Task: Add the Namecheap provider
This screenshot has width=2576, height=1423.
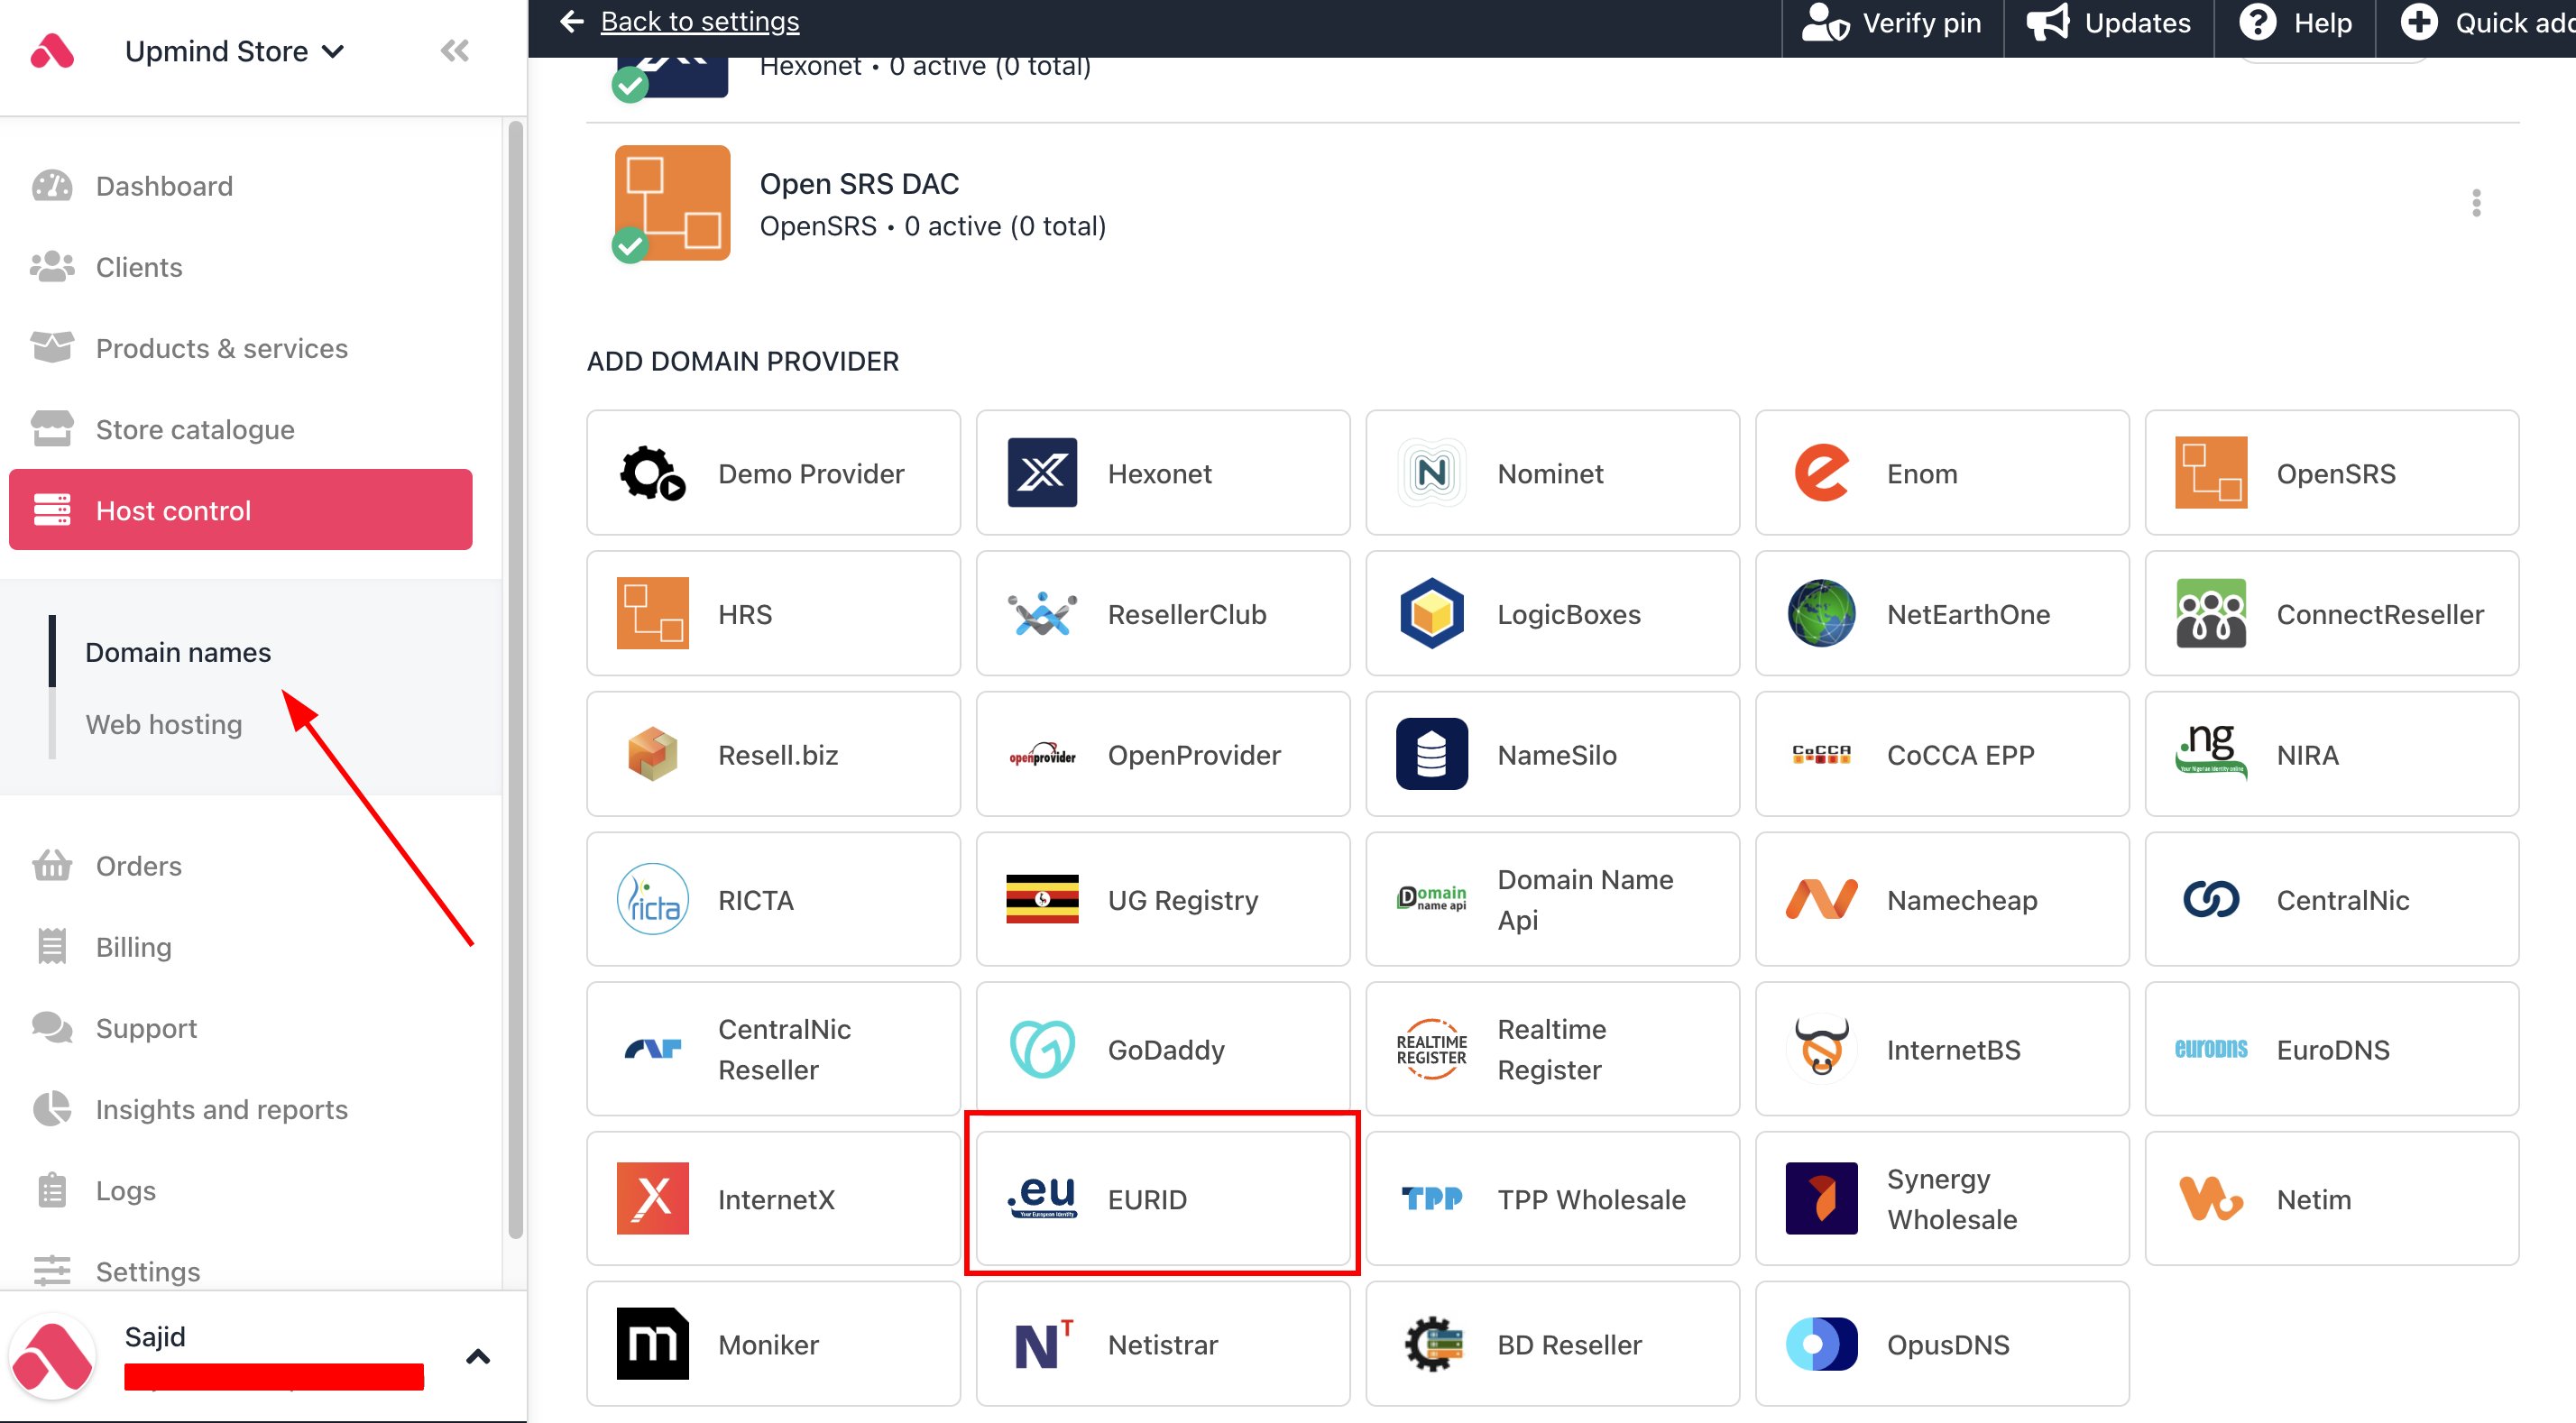Action: 1942,900
